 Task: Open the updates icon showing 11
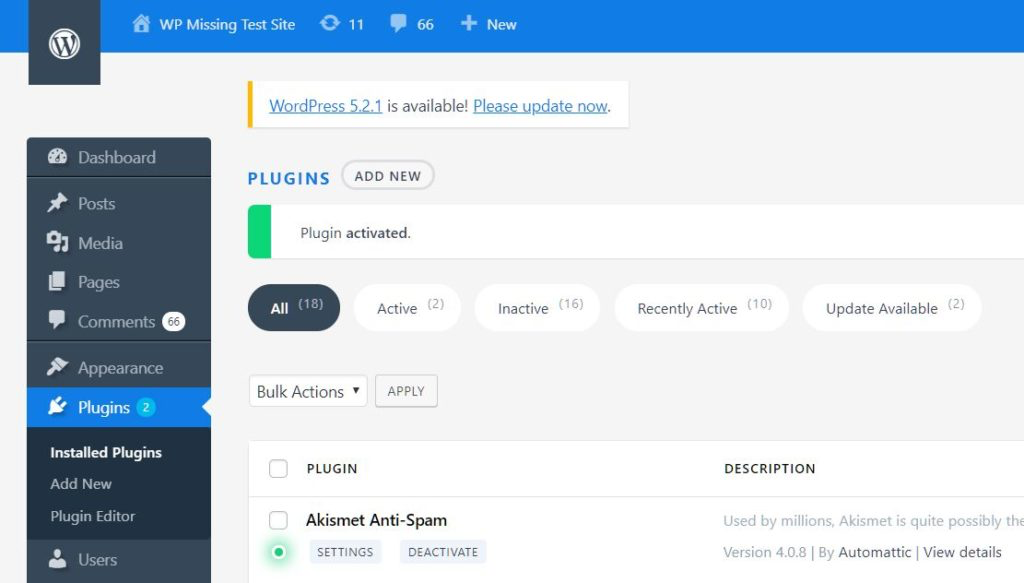tap(329, 23)
